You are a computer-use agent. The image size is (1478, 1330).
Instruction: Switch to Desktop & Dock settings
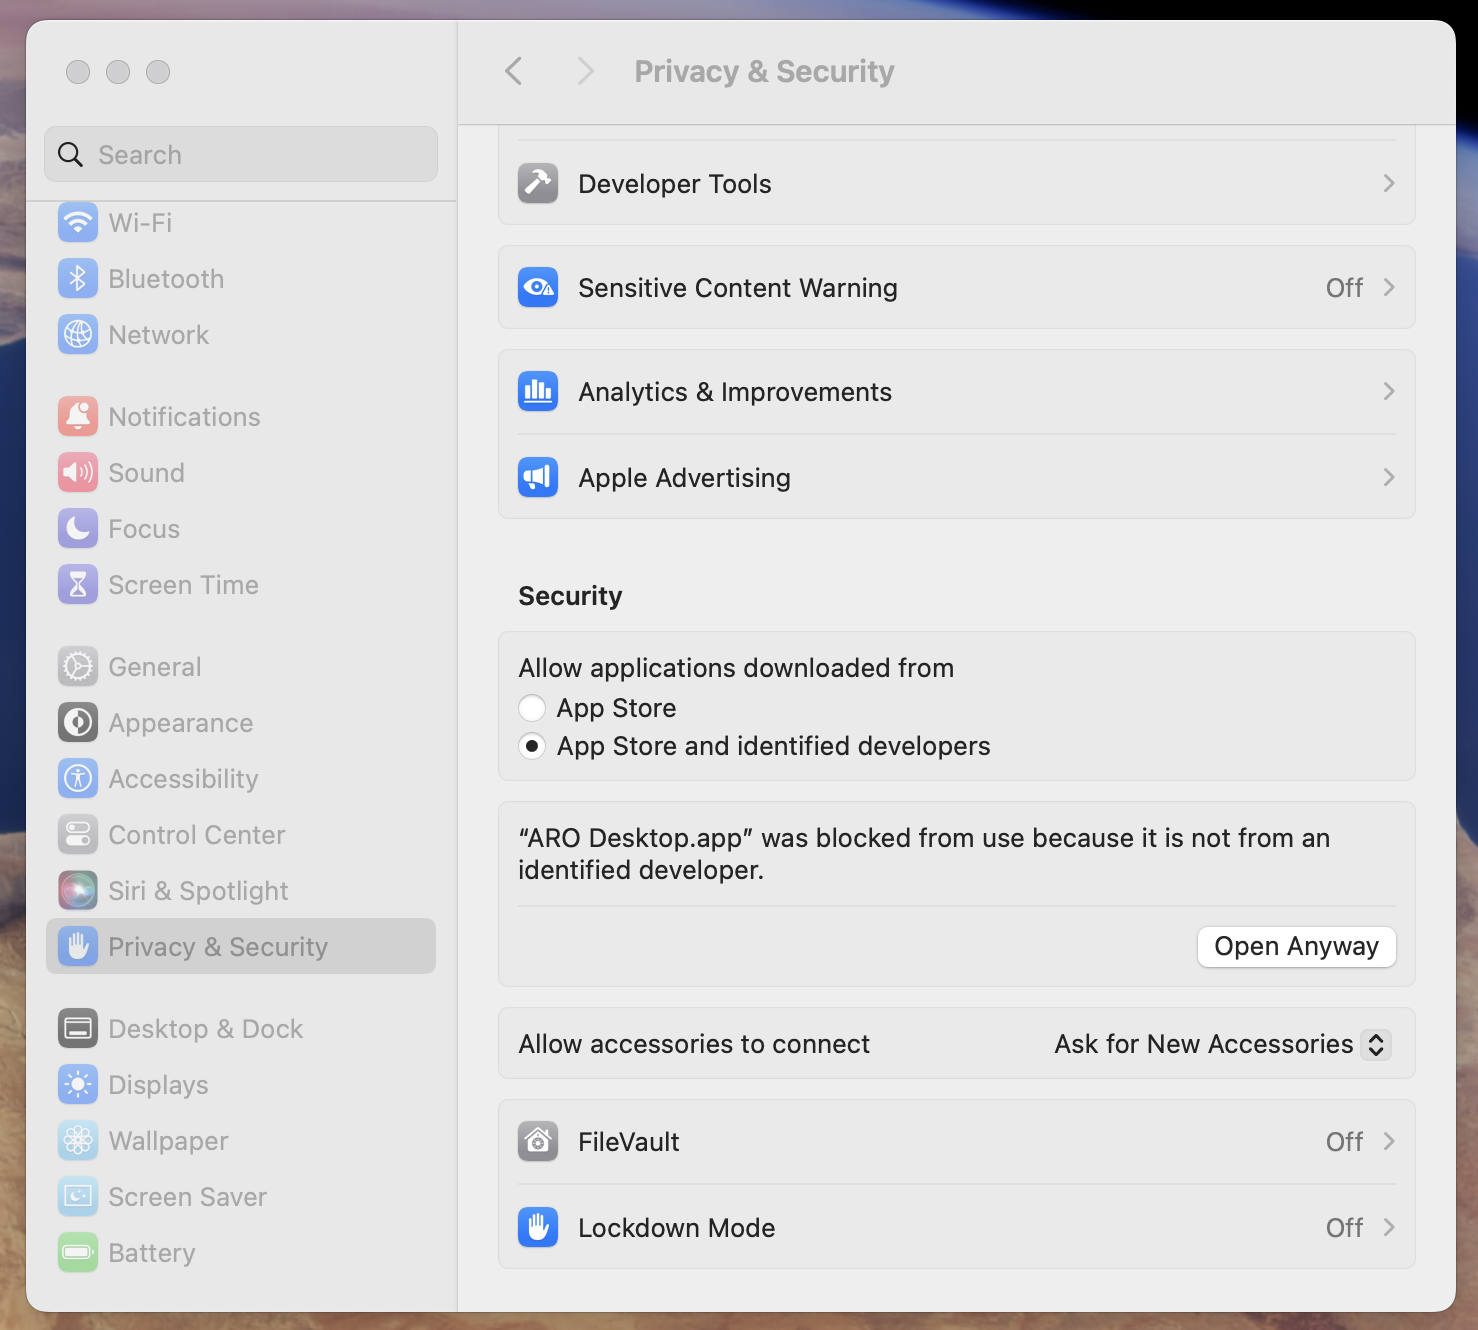[205, 1028]
